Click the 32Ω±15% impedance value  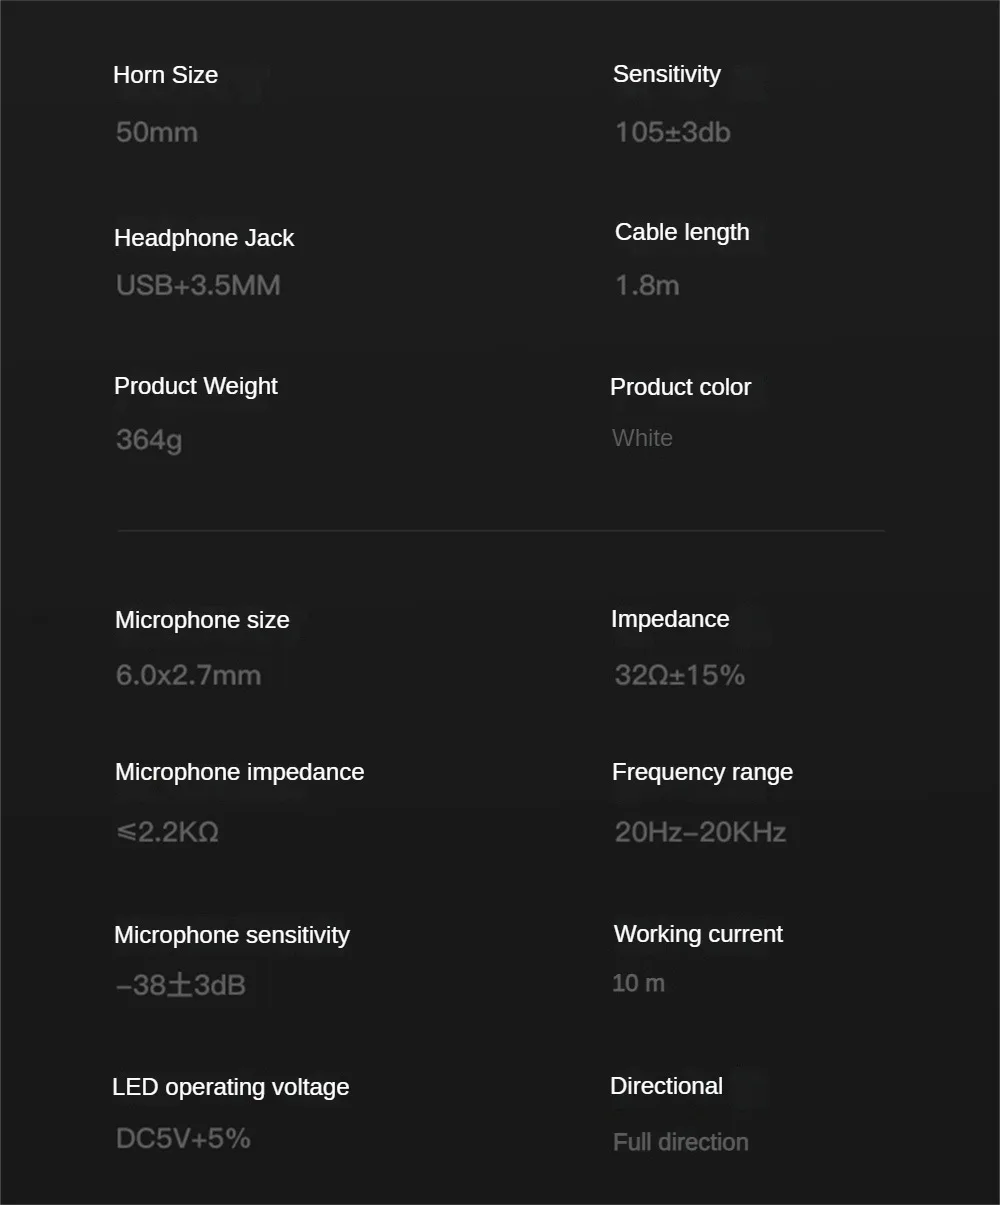[x=679, y=675]
